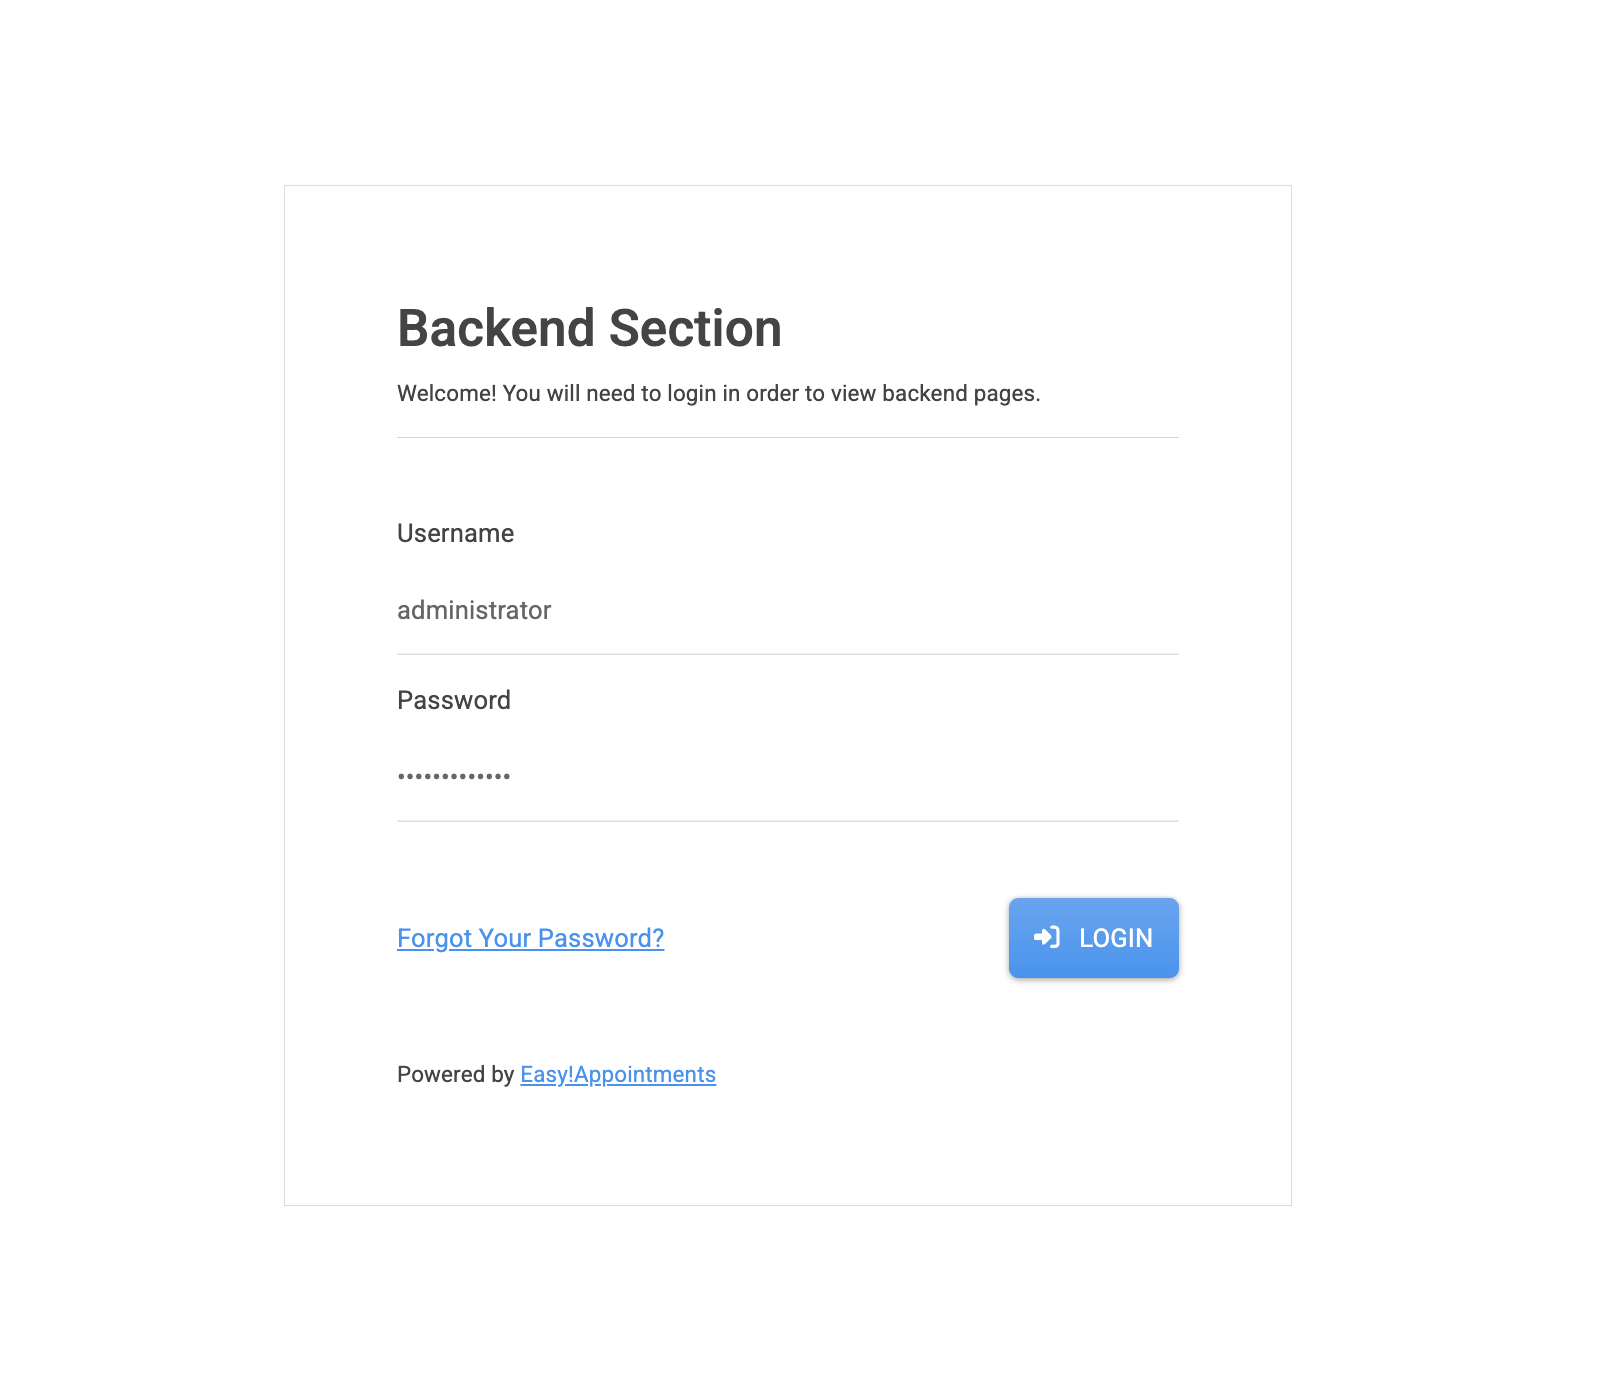Select the administrator text in username field
The image size is (1602, 1384).
click(x=475, y=610)
